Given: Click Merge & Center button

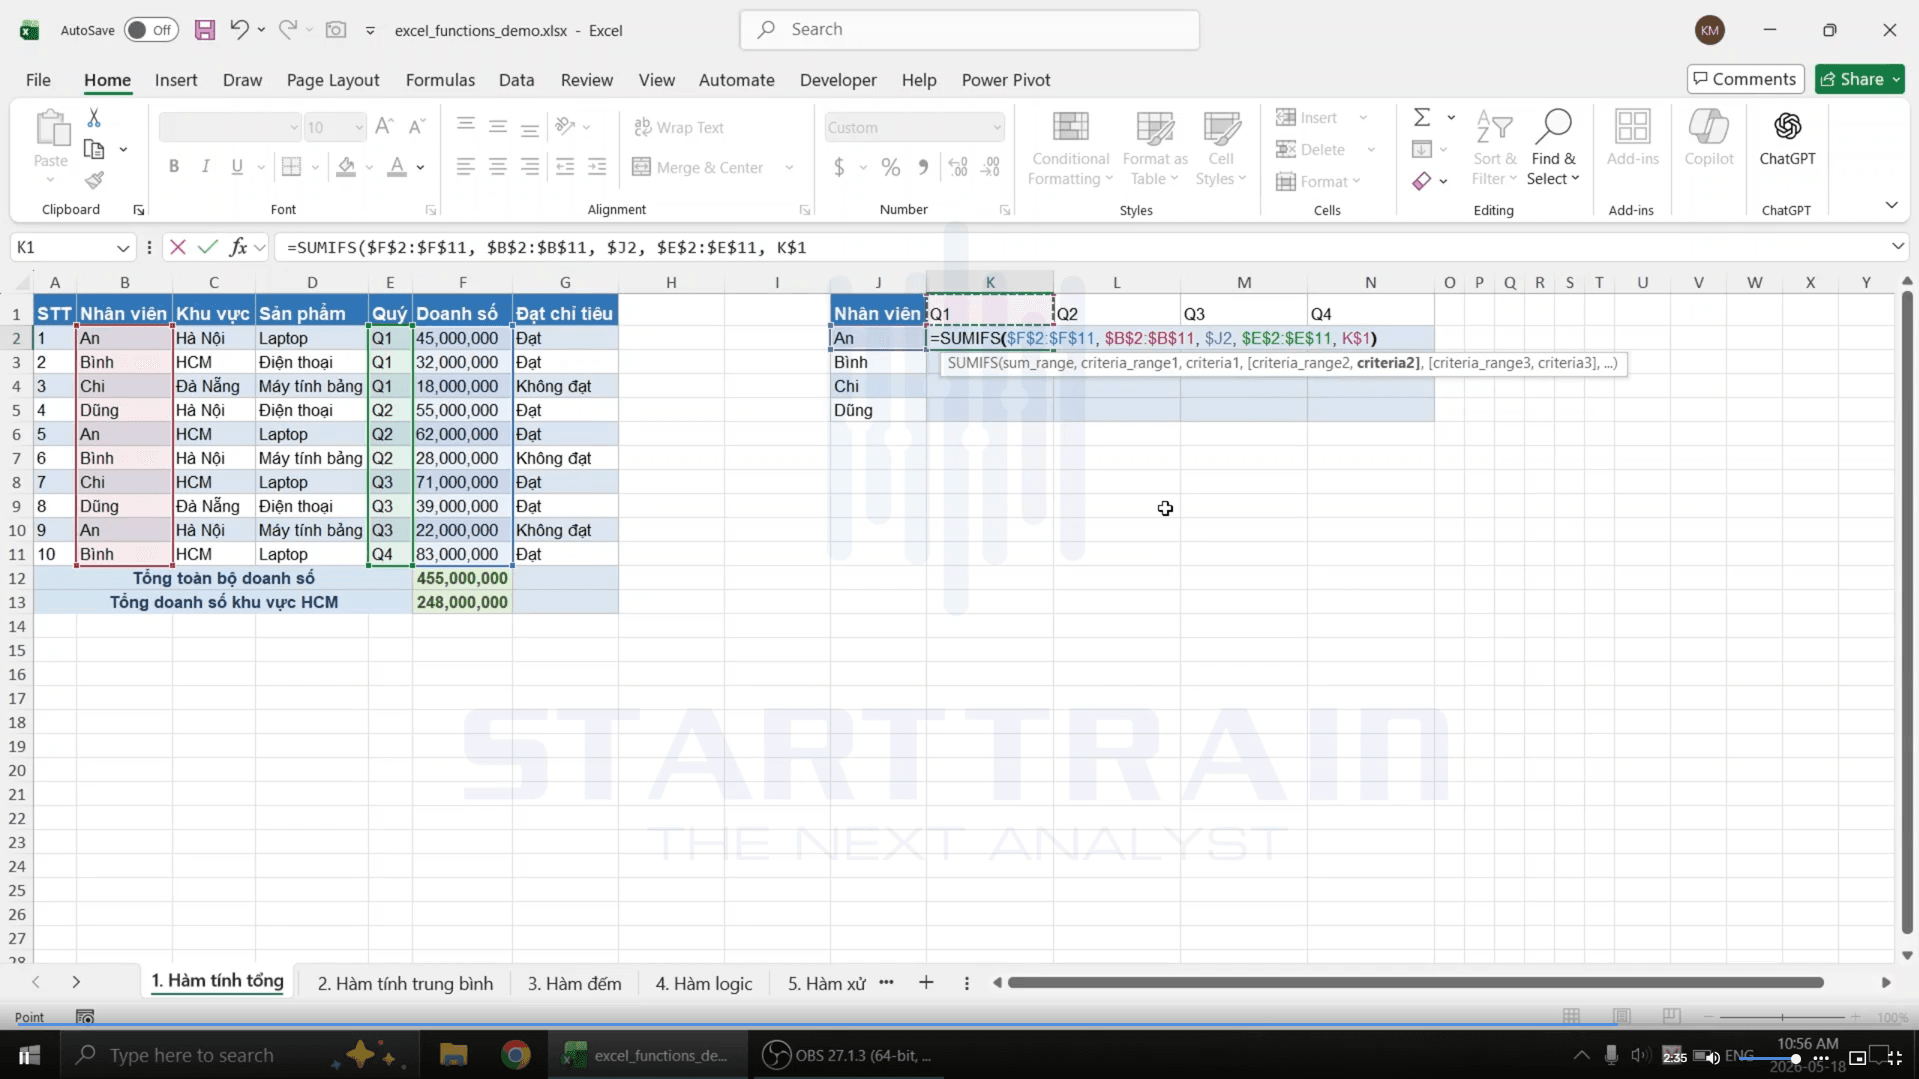Looking at the screenshot, I should pos(699,167).
